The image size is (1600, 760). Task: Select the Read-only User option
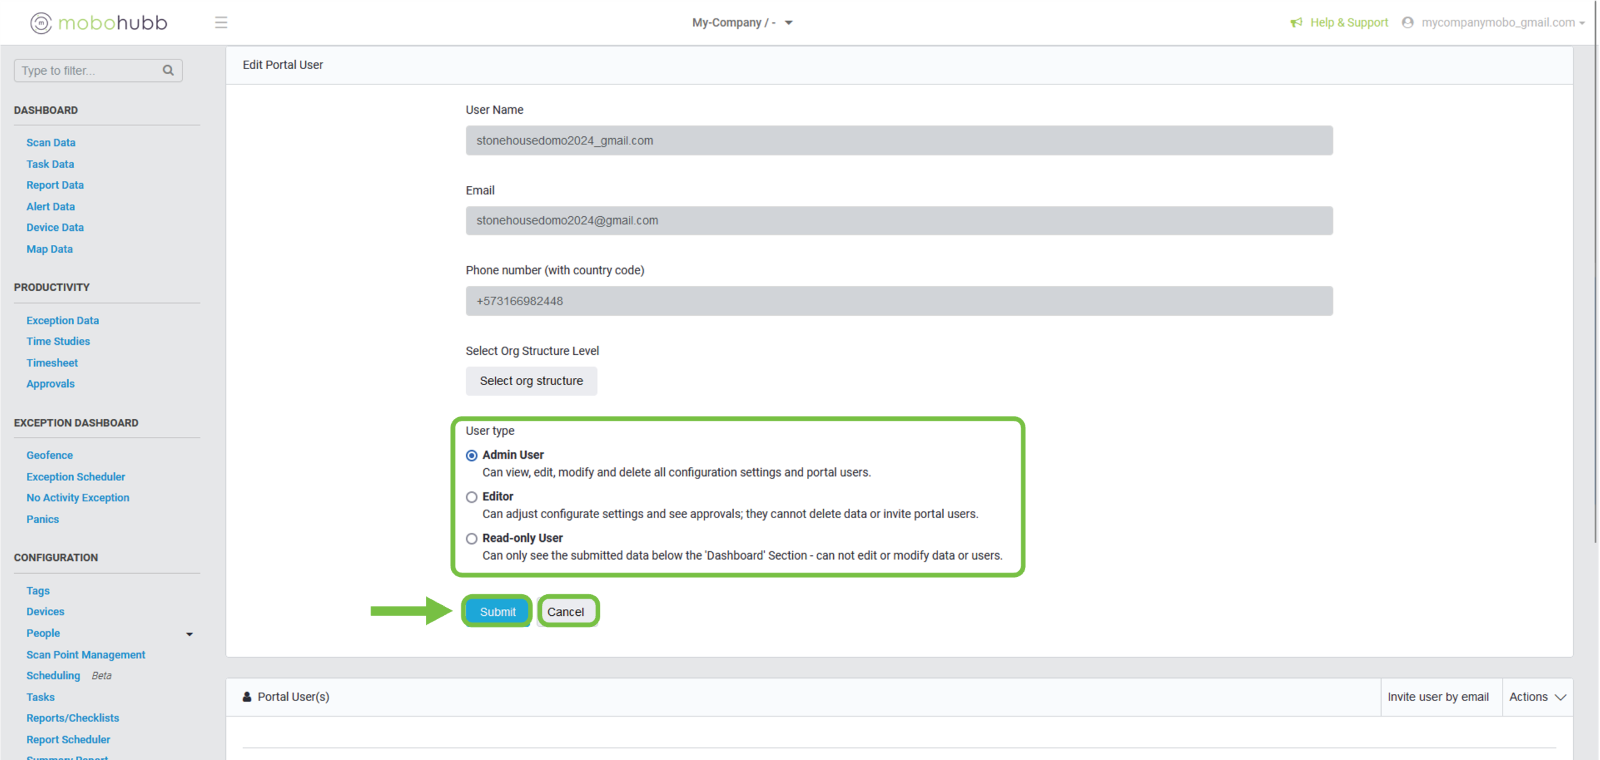472,539
